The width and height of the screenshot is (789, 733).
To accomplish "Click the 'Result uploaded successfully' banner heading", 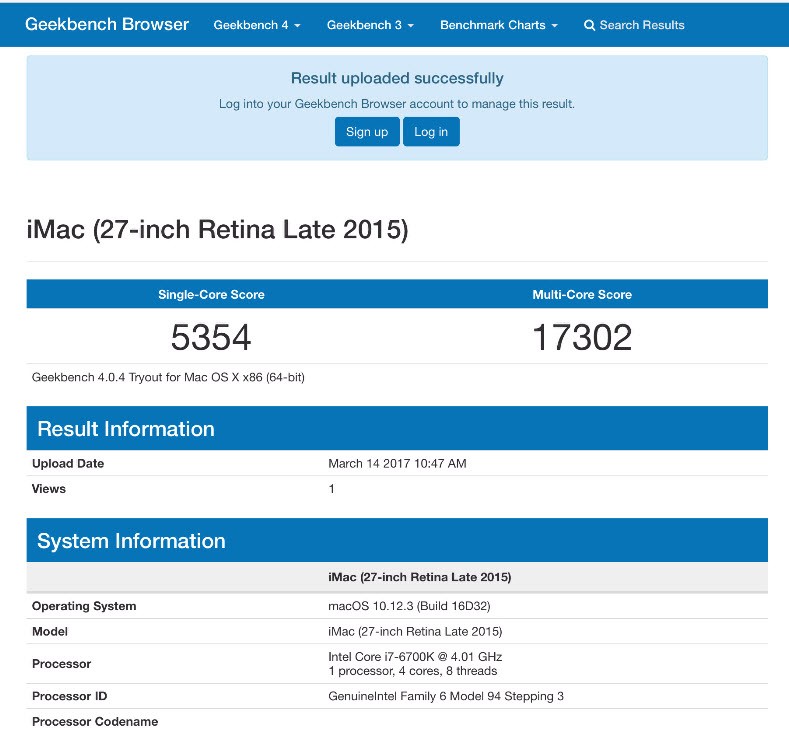I will [x=397, y=78].
